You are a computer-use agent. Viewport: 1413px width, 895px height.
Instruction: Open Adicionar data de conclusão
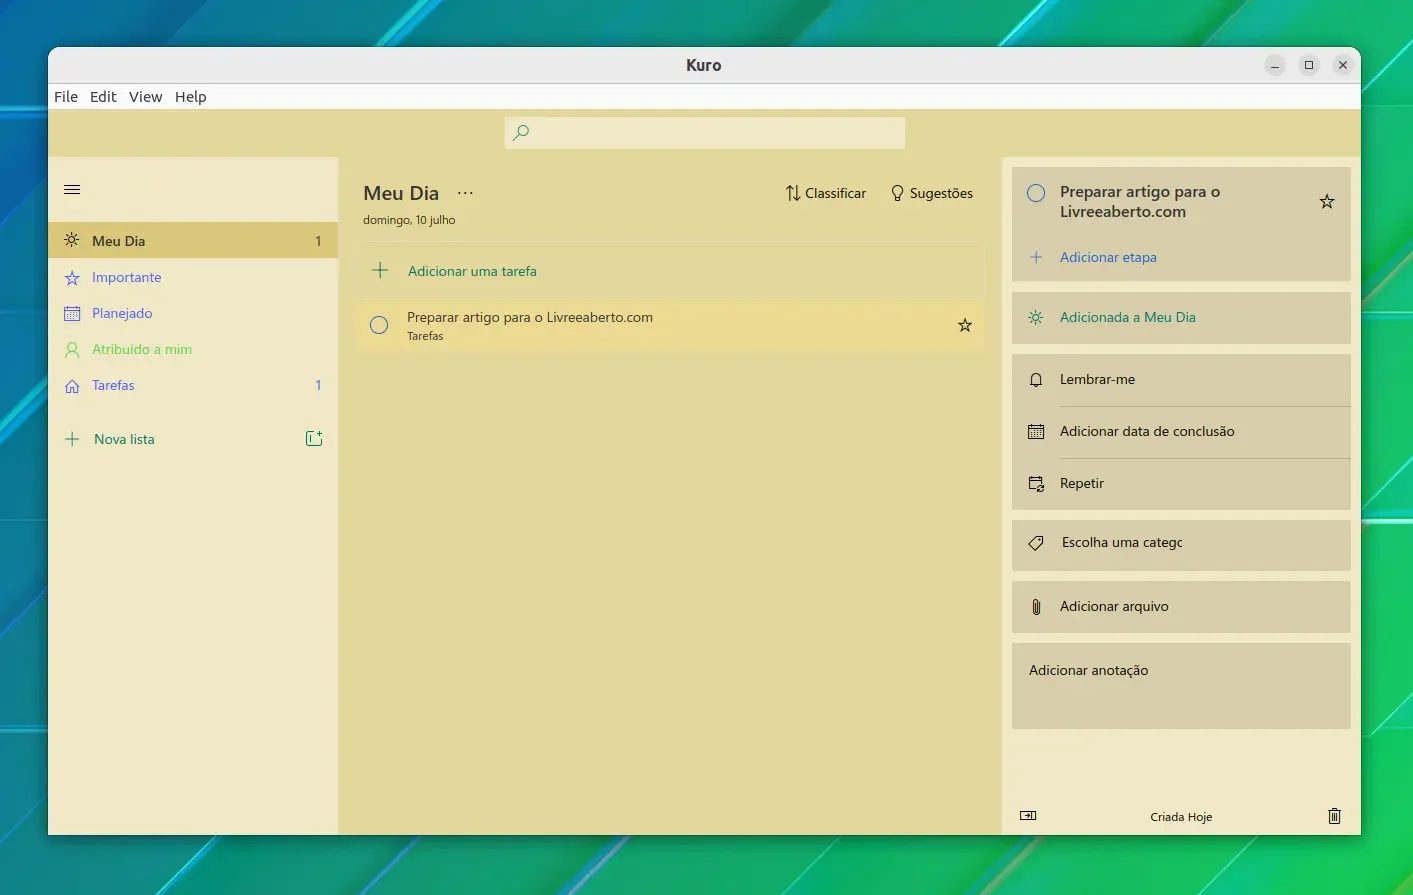point(1181,432)
